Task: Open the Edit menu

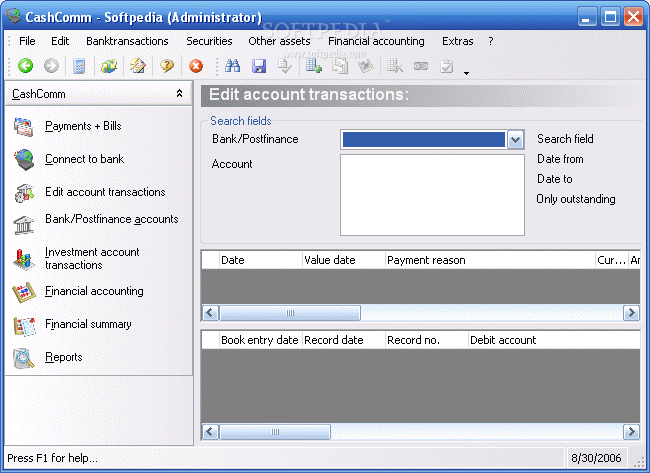Action: click(x=60, y=41)
